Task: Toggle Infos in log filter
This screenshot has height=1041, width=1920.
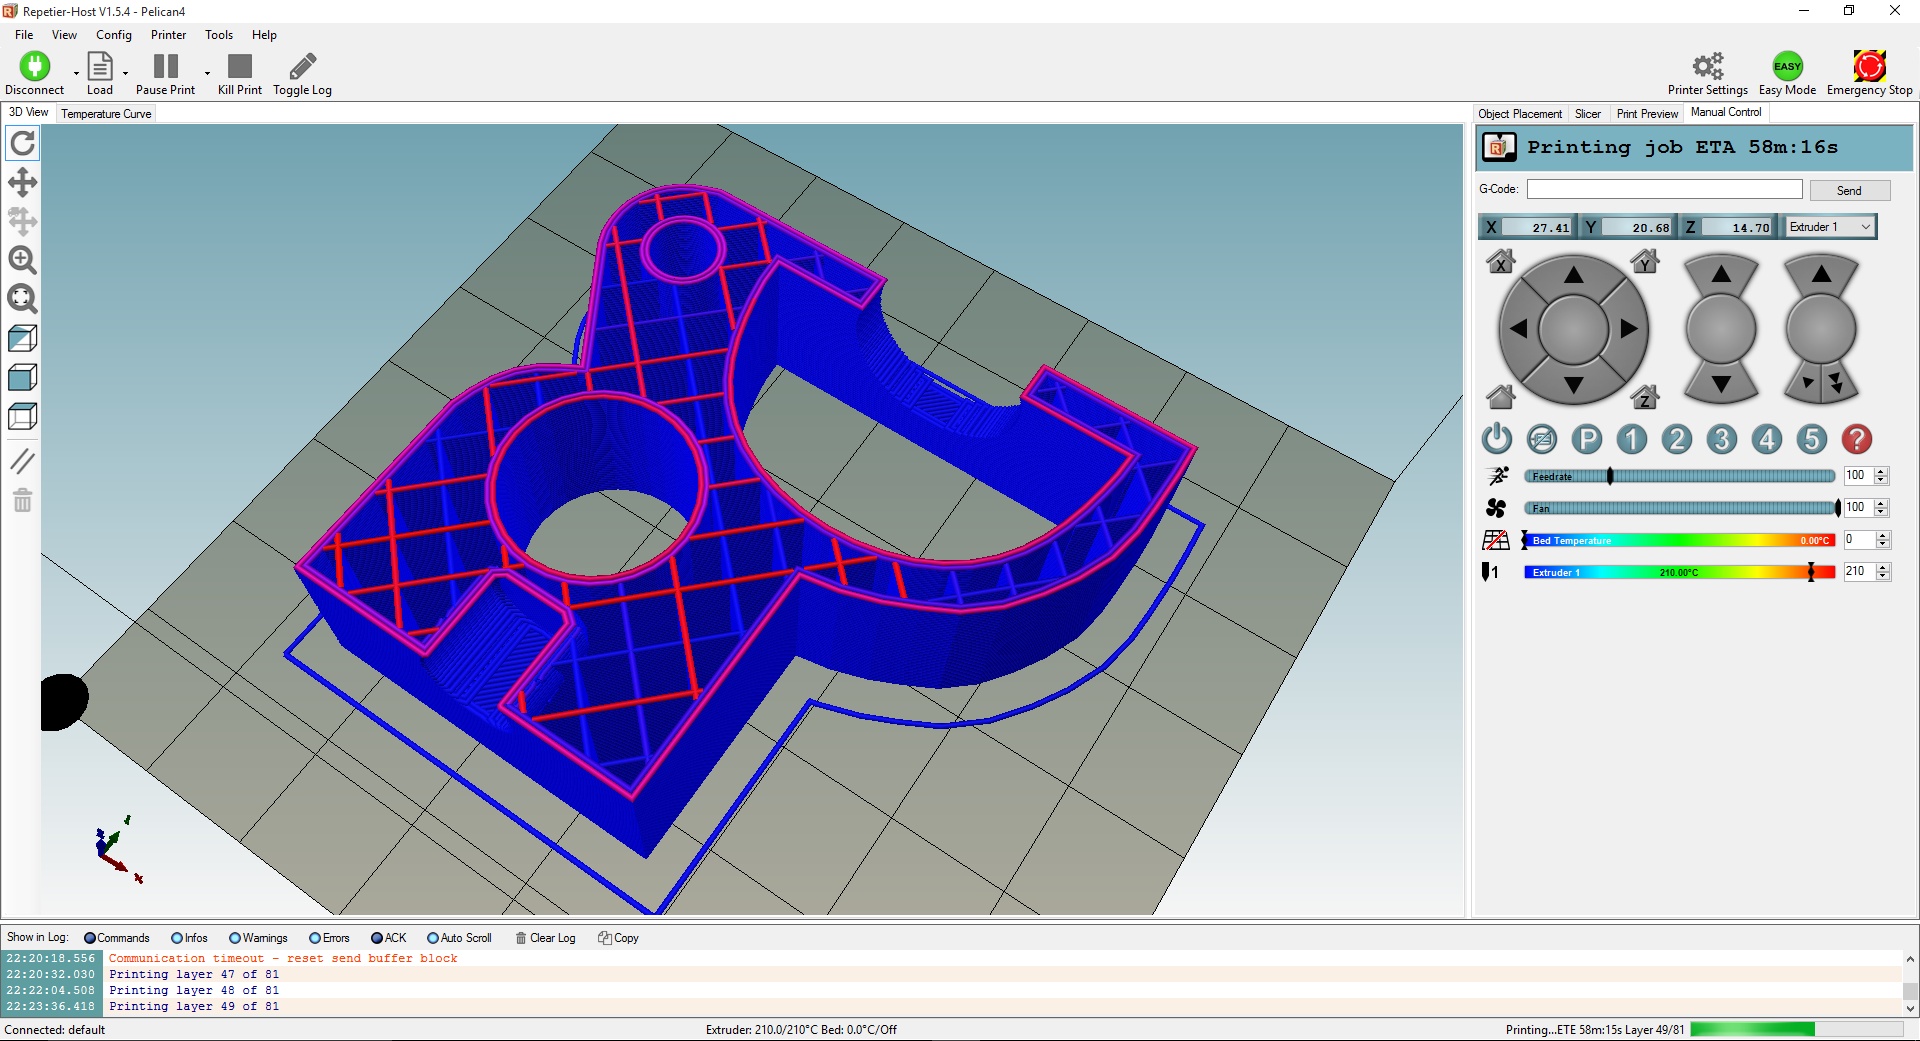Action: click(189, 938)
